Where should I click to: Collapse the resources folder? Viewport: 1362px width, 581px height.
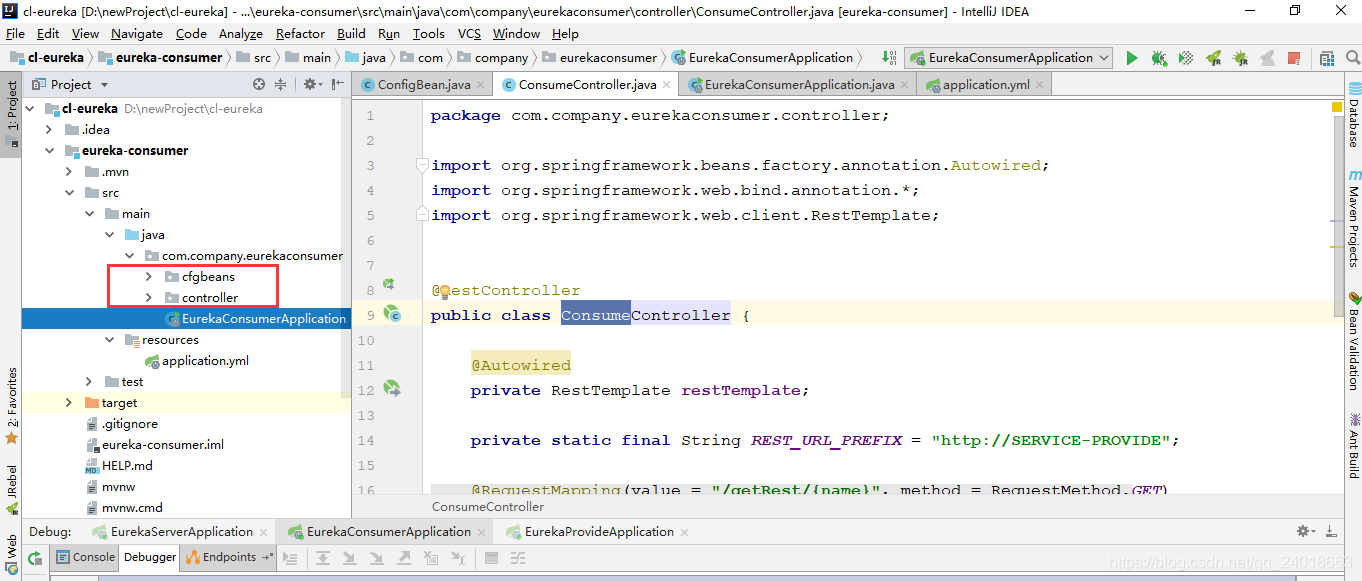(x=109, y=339)
